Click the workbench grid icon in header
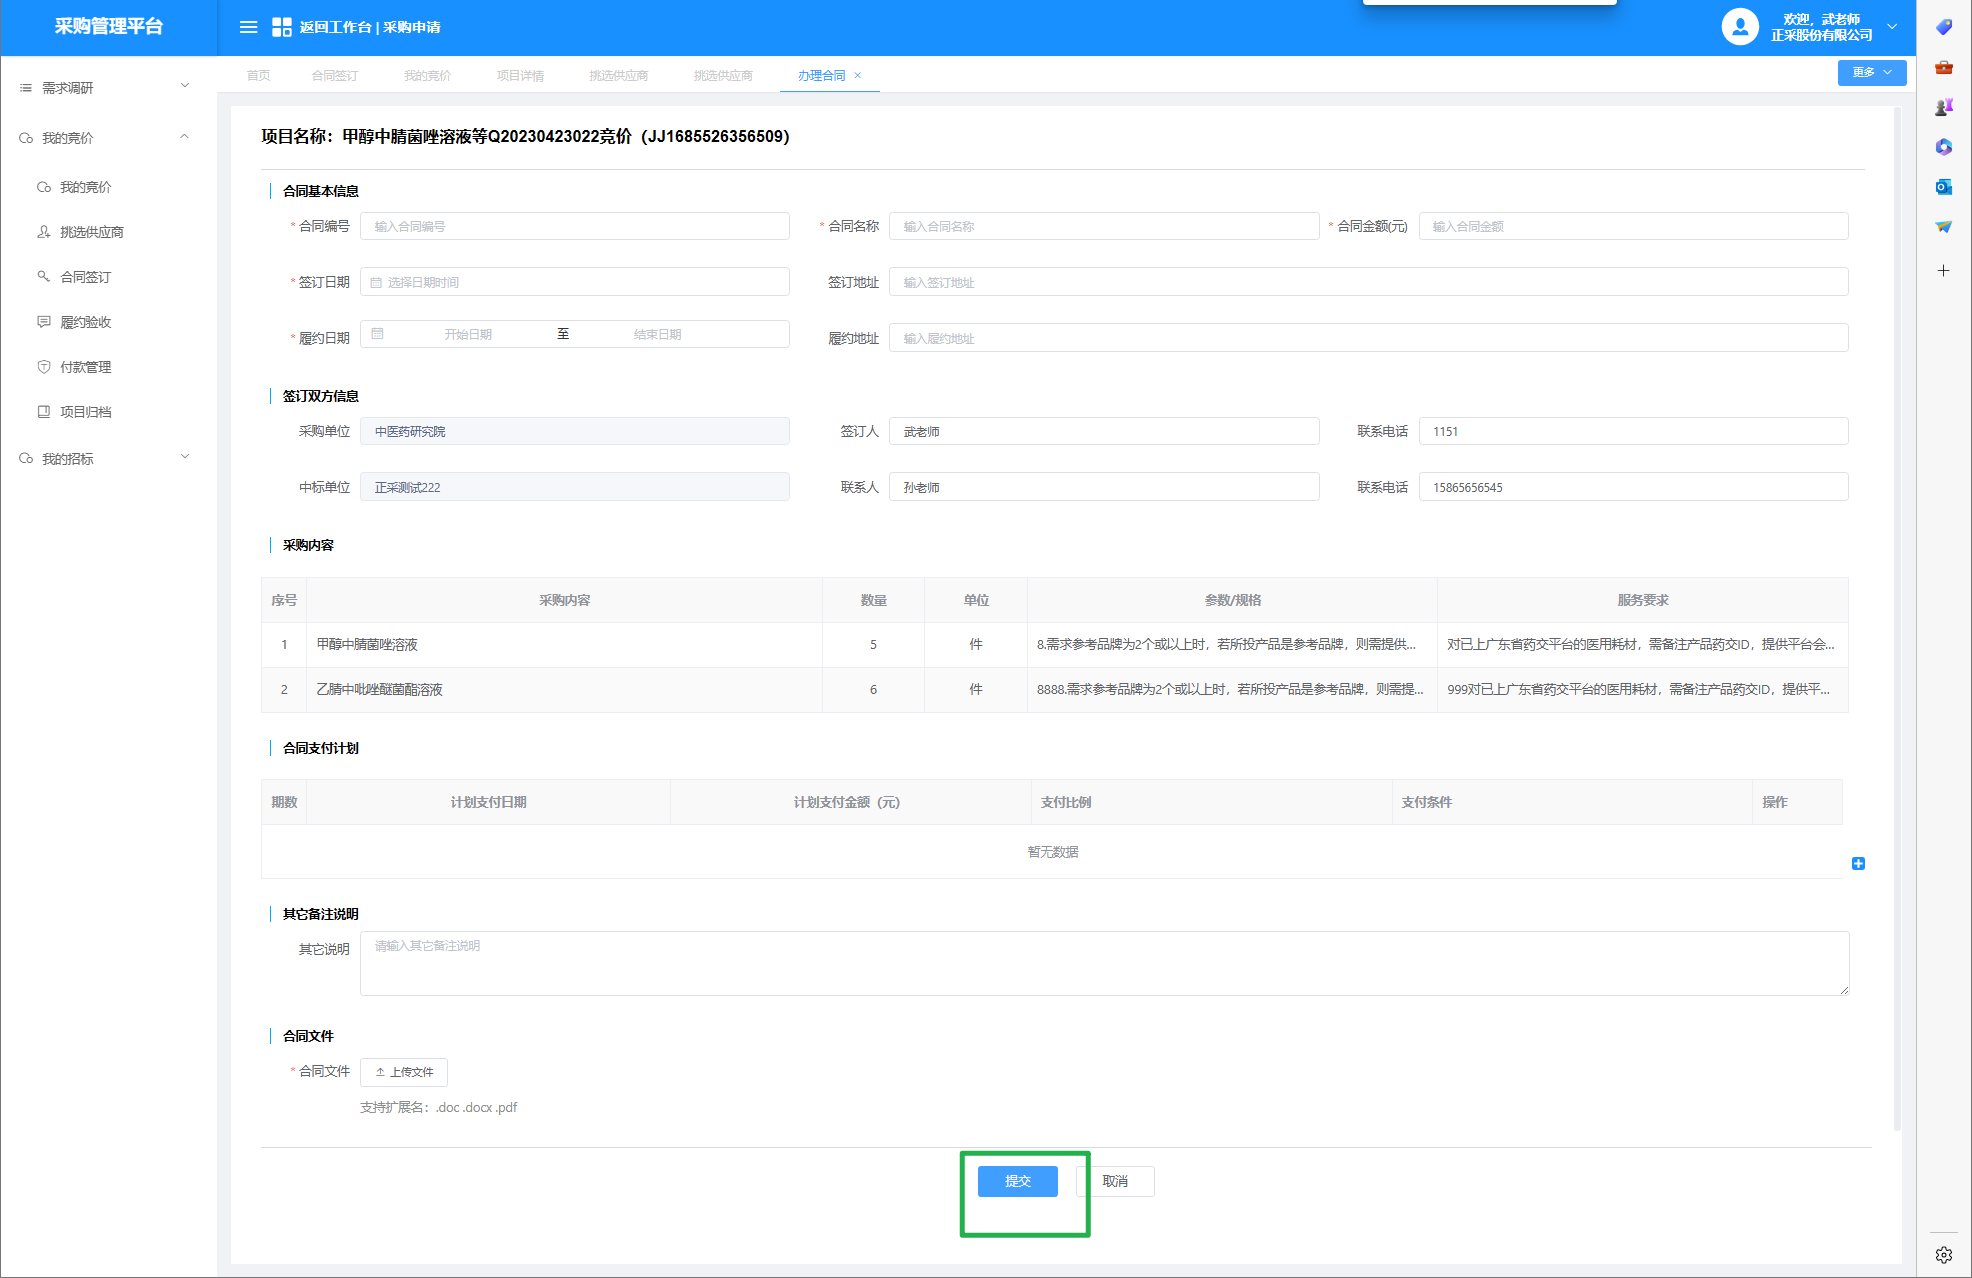Screen dimensions: 1972x1278 [282, 27]
